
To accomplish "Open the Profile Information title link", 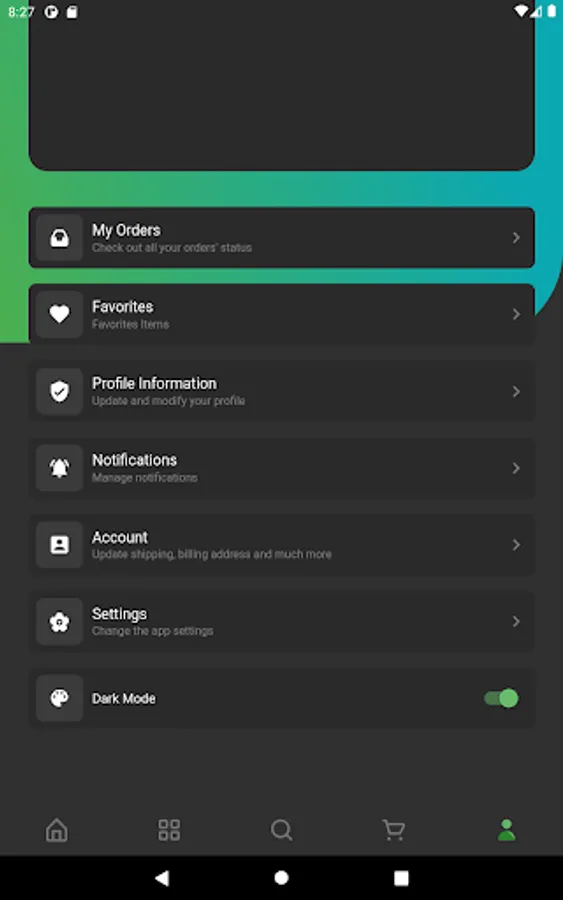I will pos(154,383).
